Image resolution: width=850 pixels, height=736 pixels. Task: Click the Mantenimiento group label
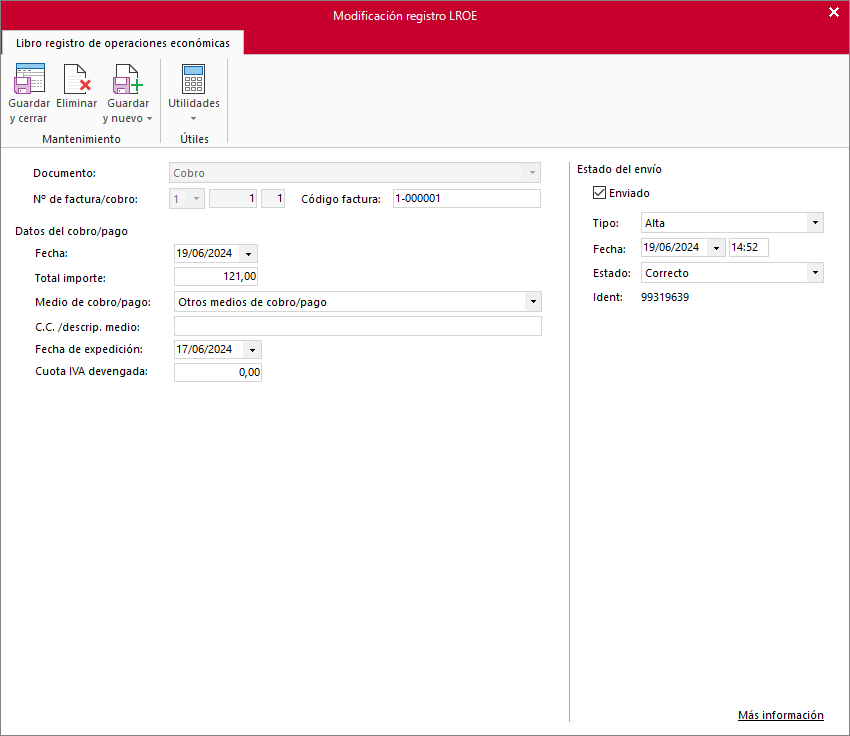[x=81, y=139]
